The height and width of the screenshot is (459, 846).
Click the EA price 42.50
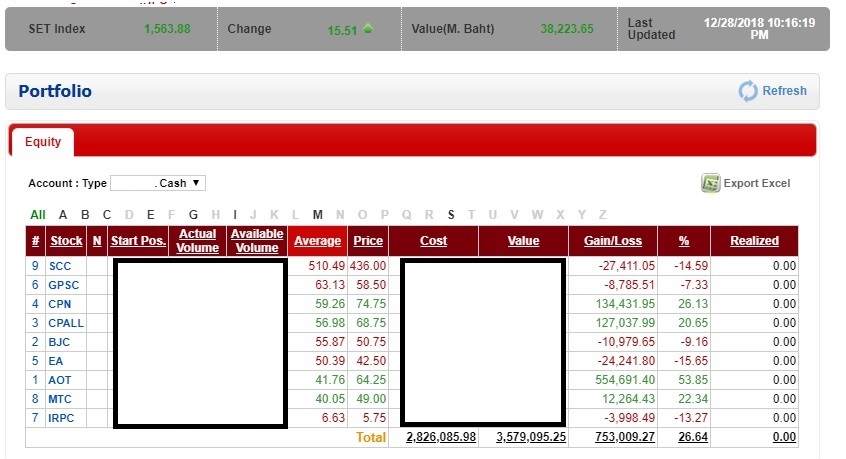click(x=371, y=361)
